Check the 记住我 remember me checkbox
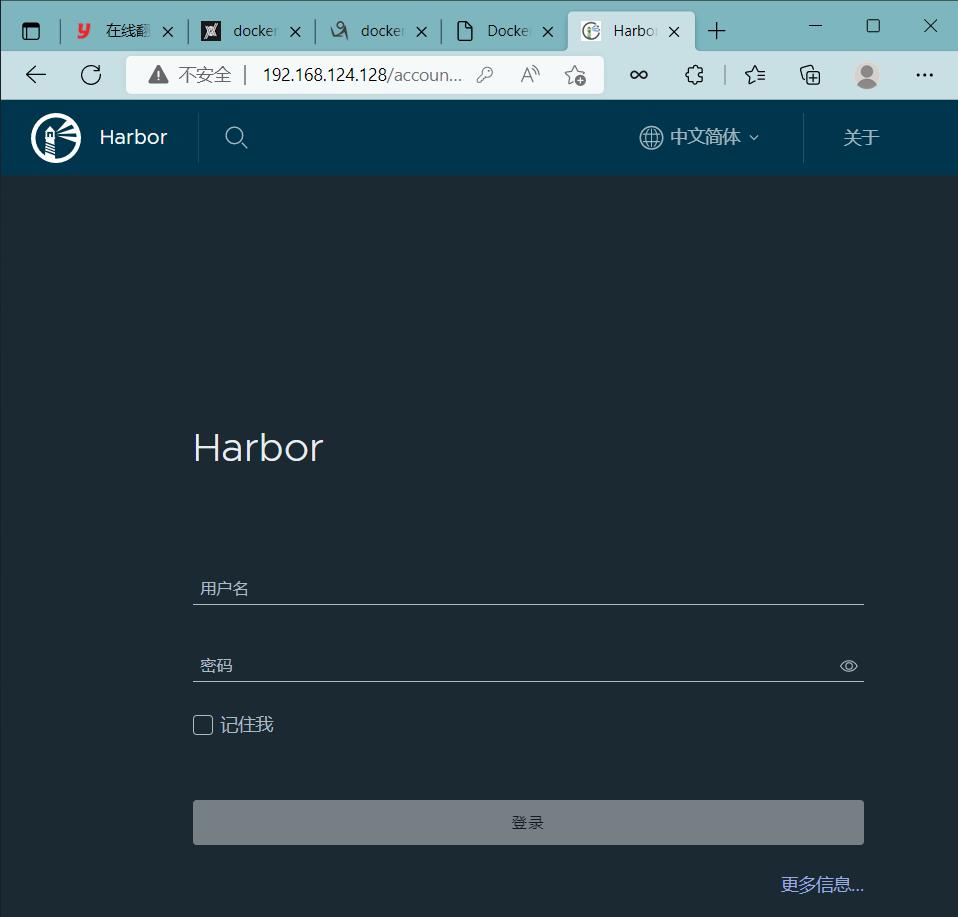Viewport: 958px width, 917px height. 203,725
